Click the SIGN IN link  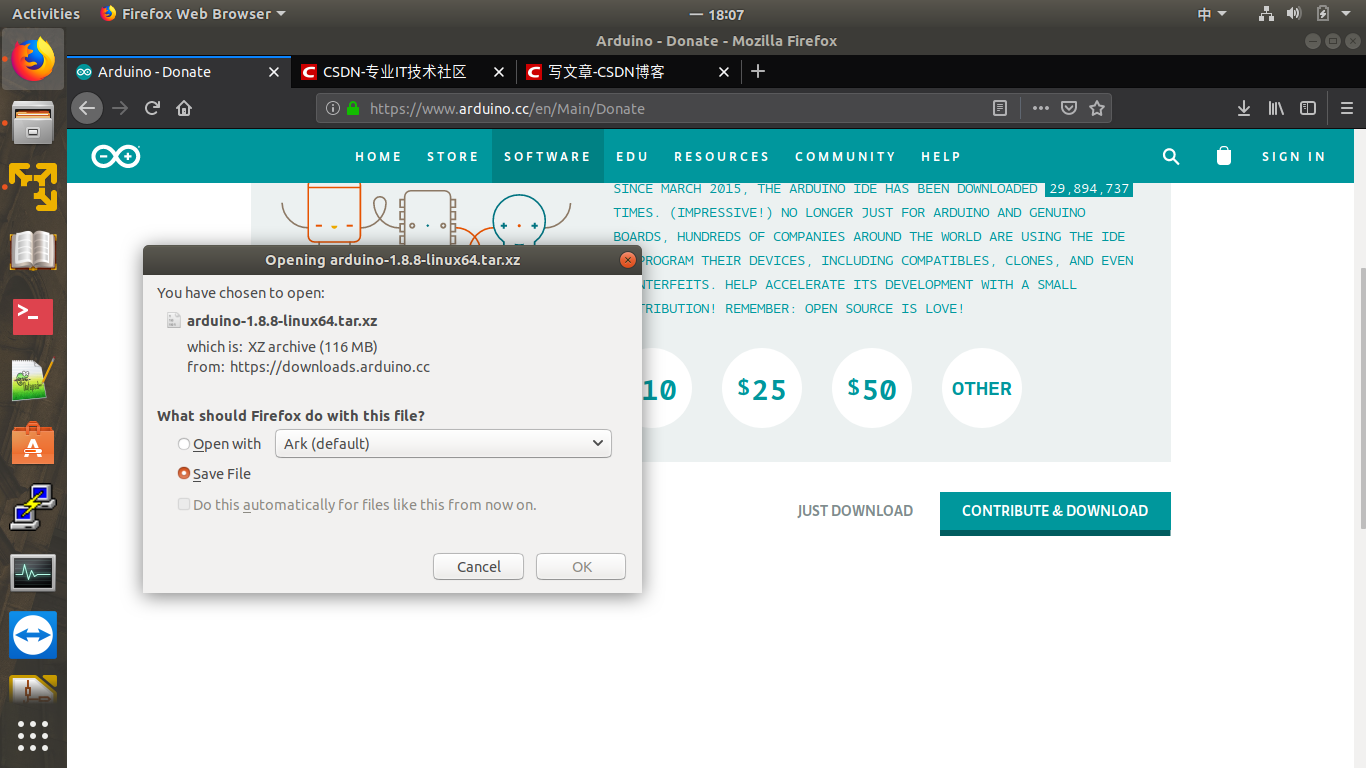click(x=1294, y=156)
